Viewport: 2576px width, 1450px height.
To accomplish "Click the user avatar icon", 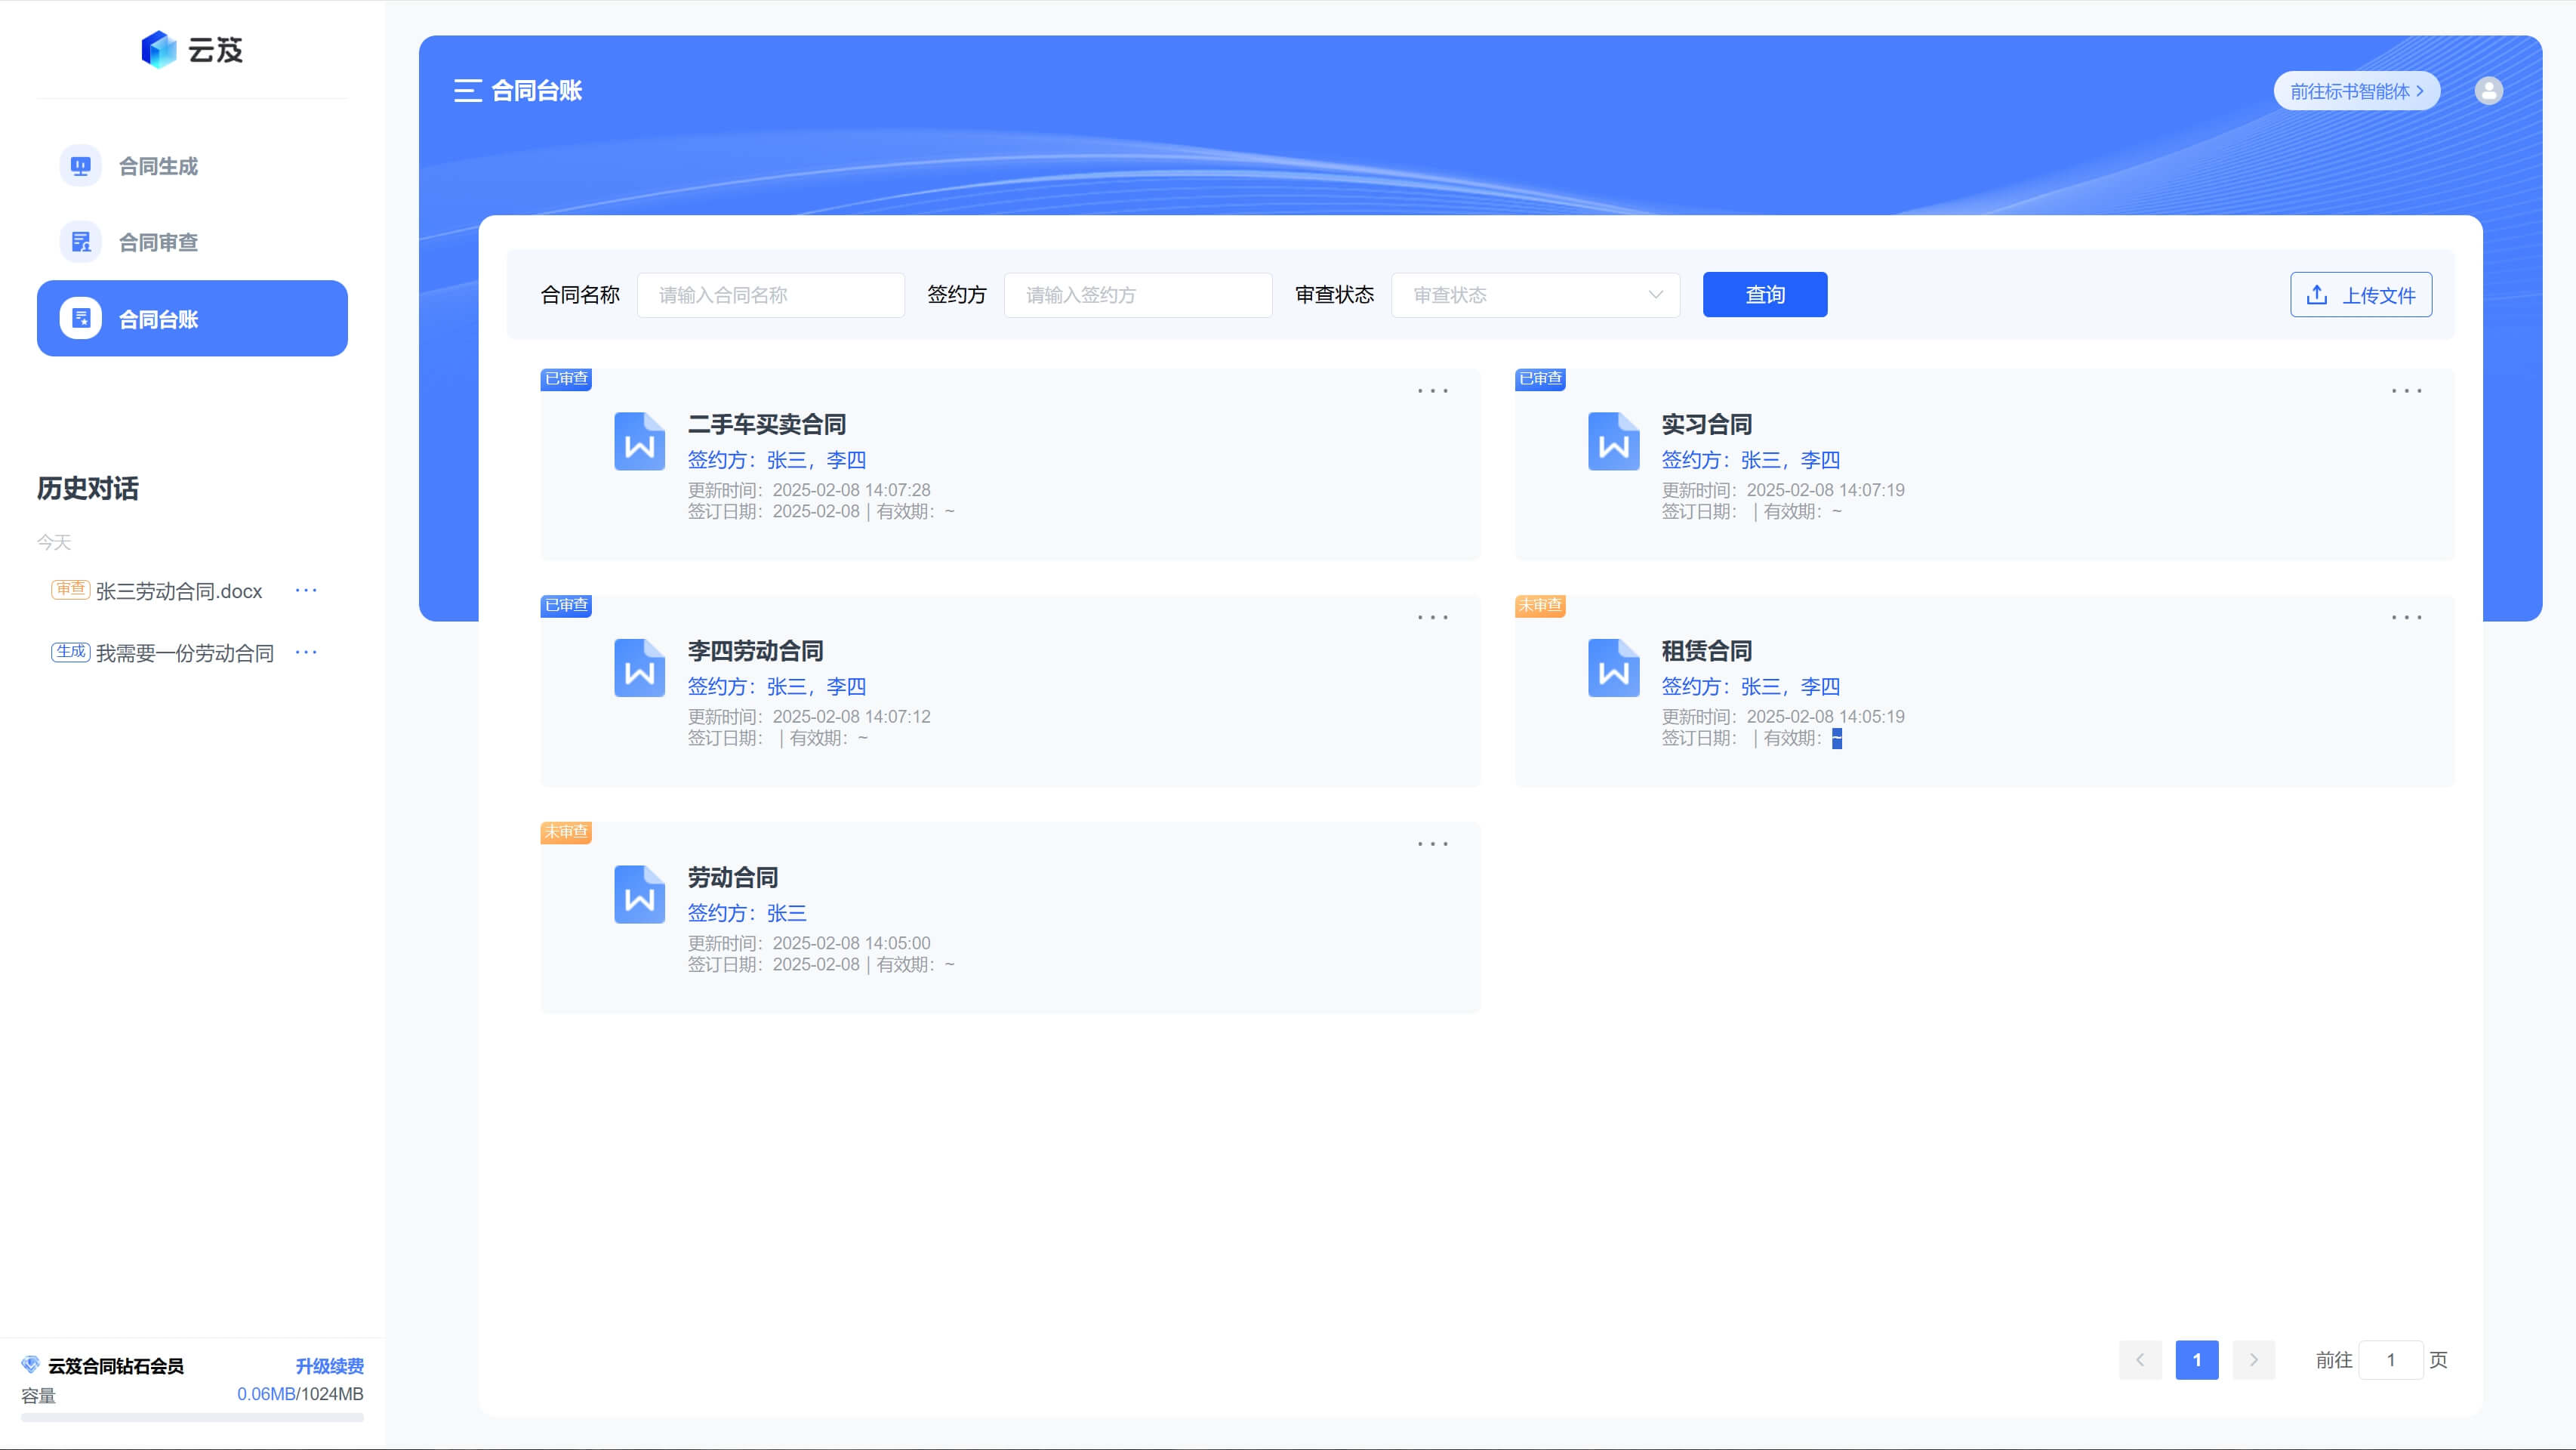I will point(2488,91).
